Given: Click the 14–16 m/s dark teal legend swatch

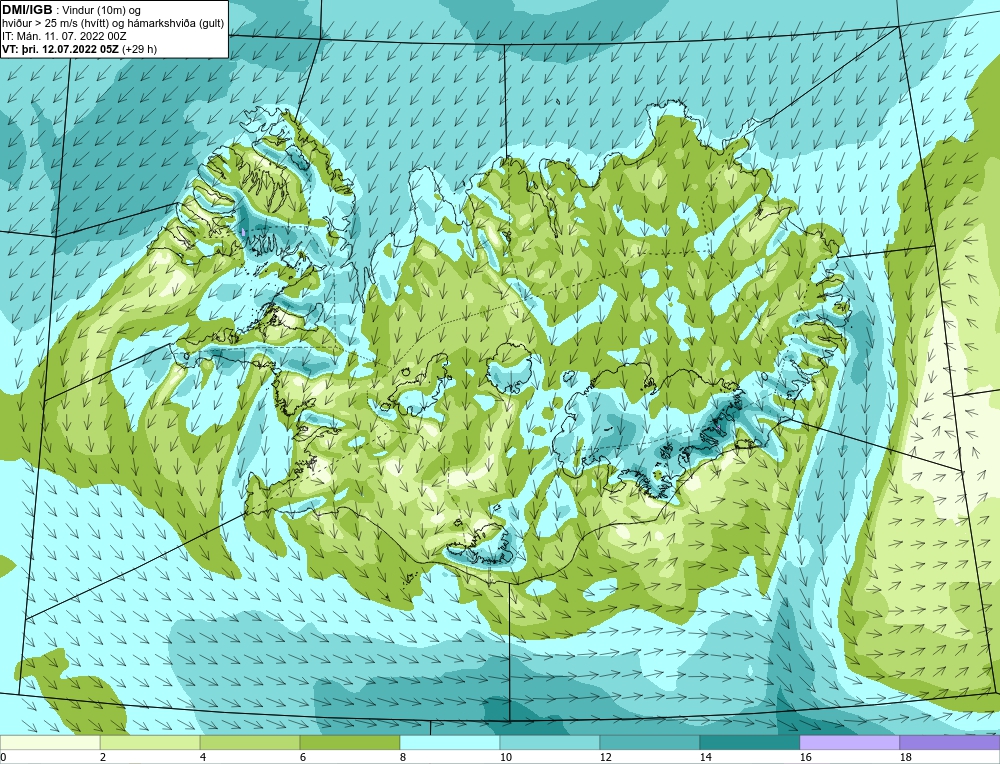Looking at the screenshot, I should (x=750, y=742).
